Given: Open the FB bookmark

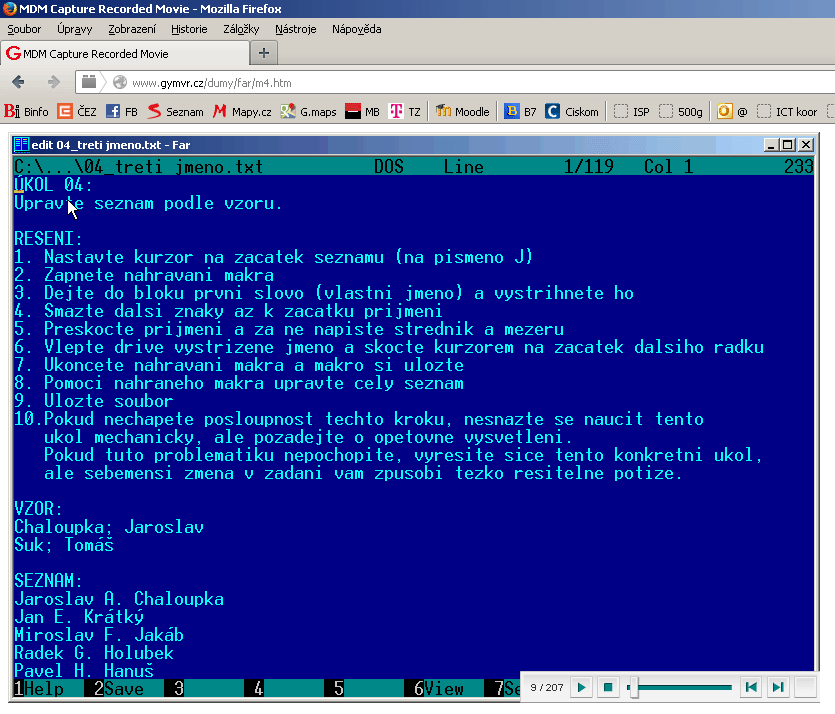Looking at the screenshot, I should pos(123,112).
